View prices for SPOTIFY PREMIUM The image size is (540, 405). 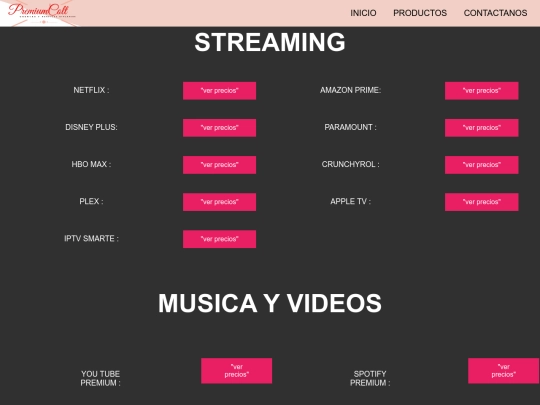[x=503, y=371]
